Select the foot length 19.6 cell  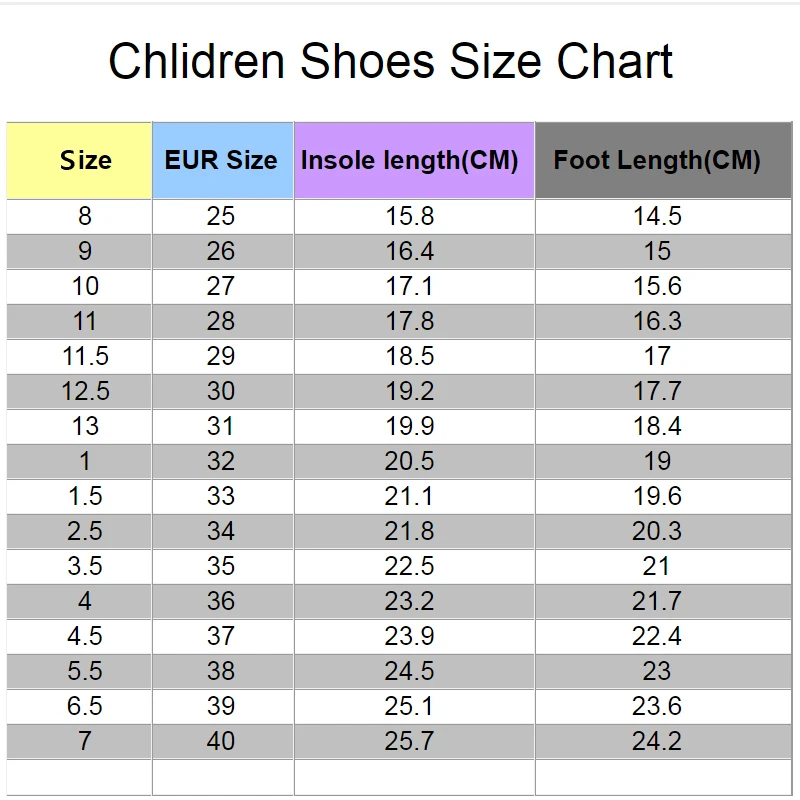click(657, 496)
